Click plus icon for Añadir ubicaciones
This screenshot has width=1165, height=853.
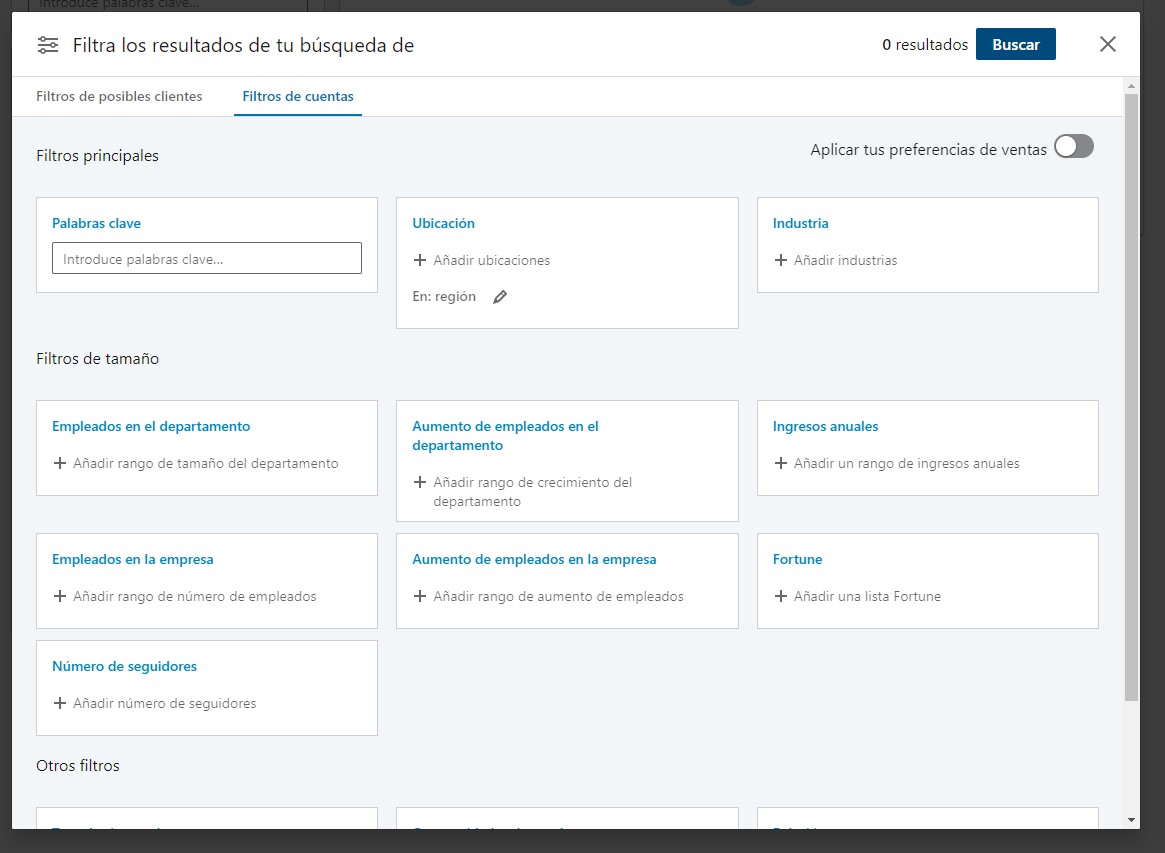(420, 260)
